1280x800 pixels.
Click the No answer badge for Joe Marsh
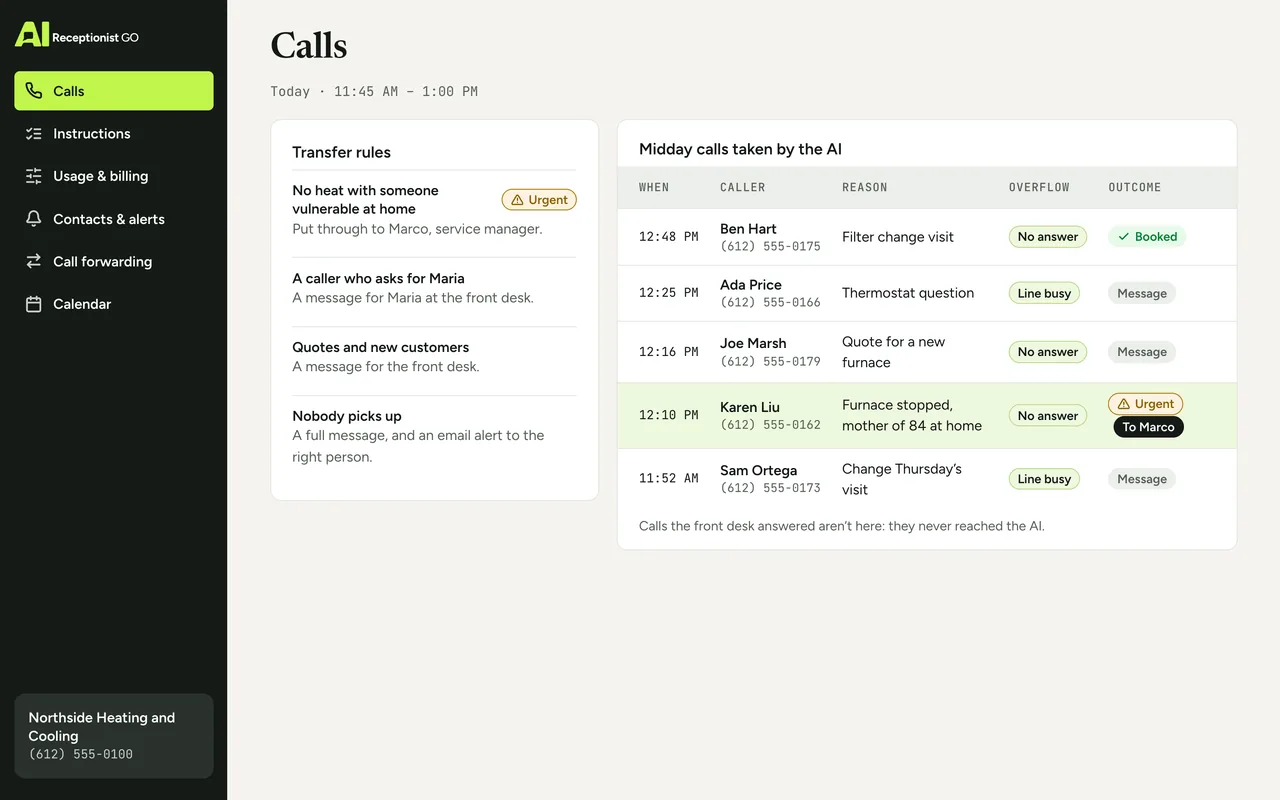pyautogui.click(x=1048, y=352)
